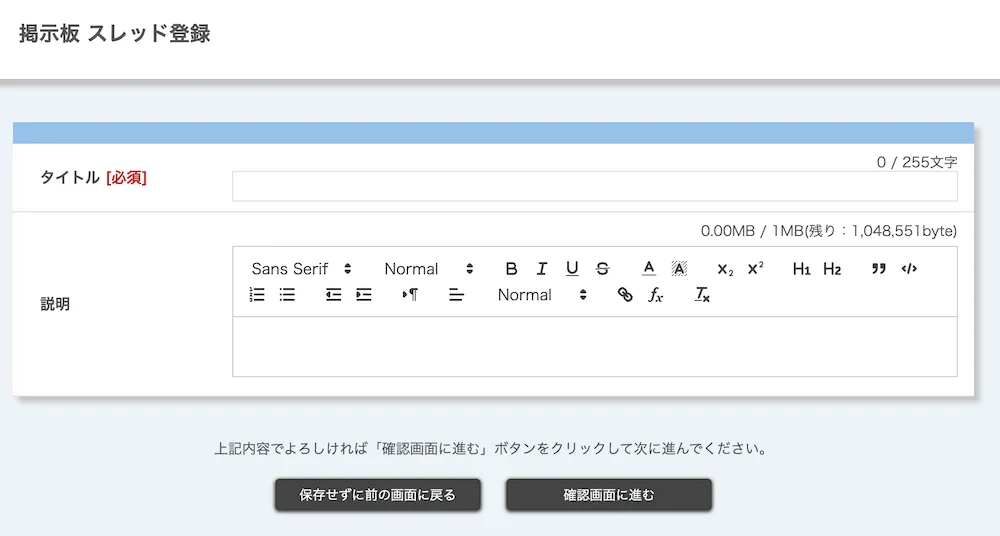Image resolution: width=1000 pixels, height=536 pixels.
Task: Start an ordered numbered list
Action: 257,295
